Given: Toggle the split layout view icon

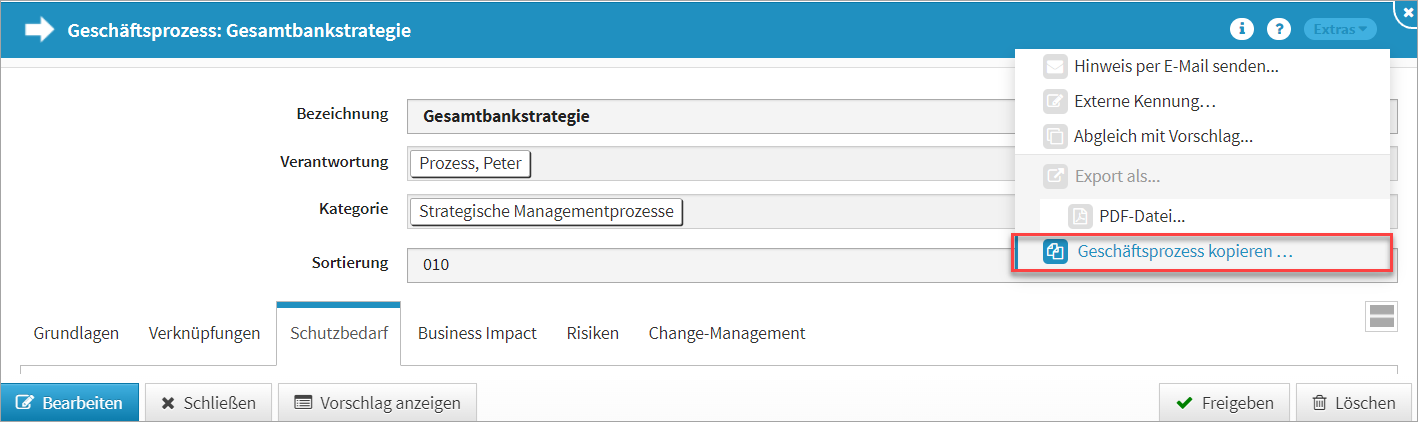Looking at the screenshot, I should click(x=1381, y=317).
